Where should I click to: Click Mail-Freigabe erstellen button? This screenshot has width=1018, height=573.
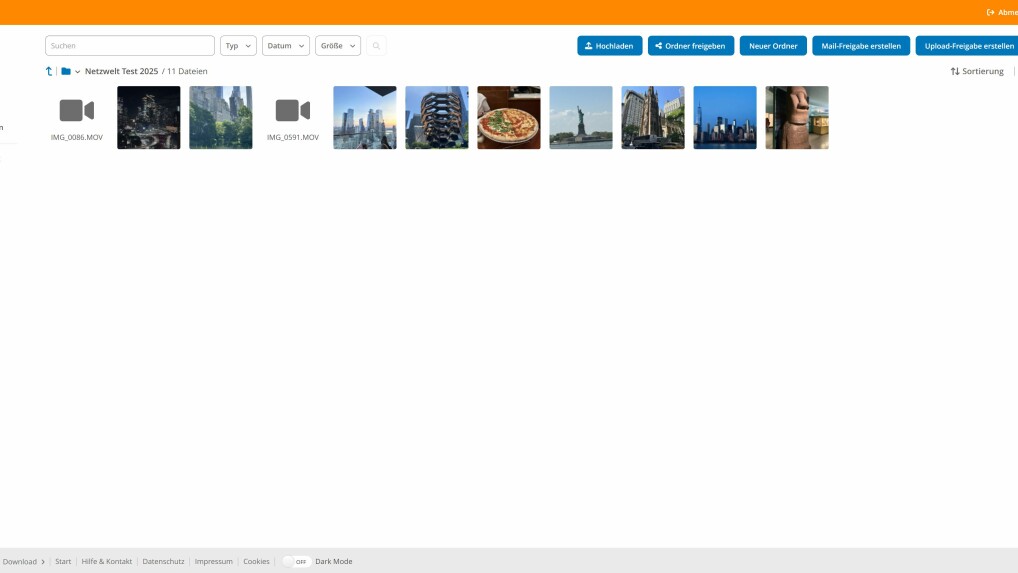(860, 46)
